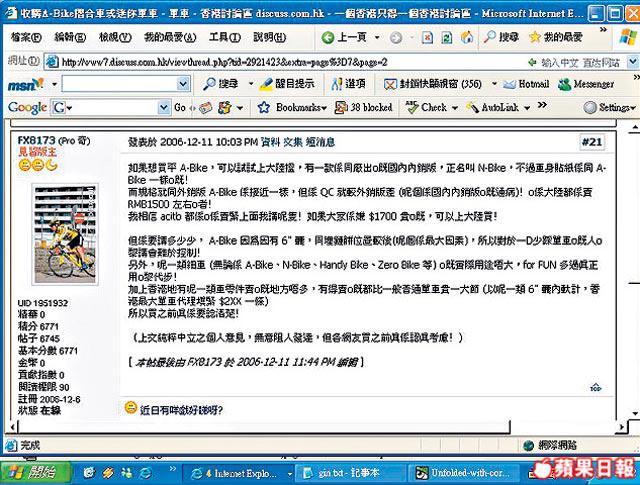Click the vertical scrollbar up arrow

tap(634, 129)
